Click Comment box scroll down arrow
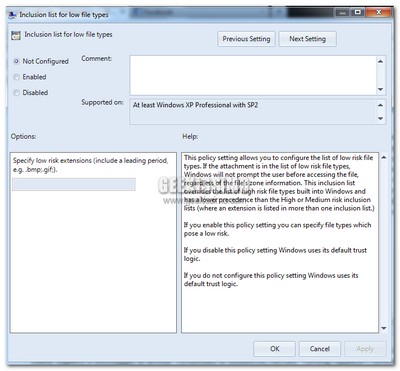400x371 pixels. click(x=380, y=89)
